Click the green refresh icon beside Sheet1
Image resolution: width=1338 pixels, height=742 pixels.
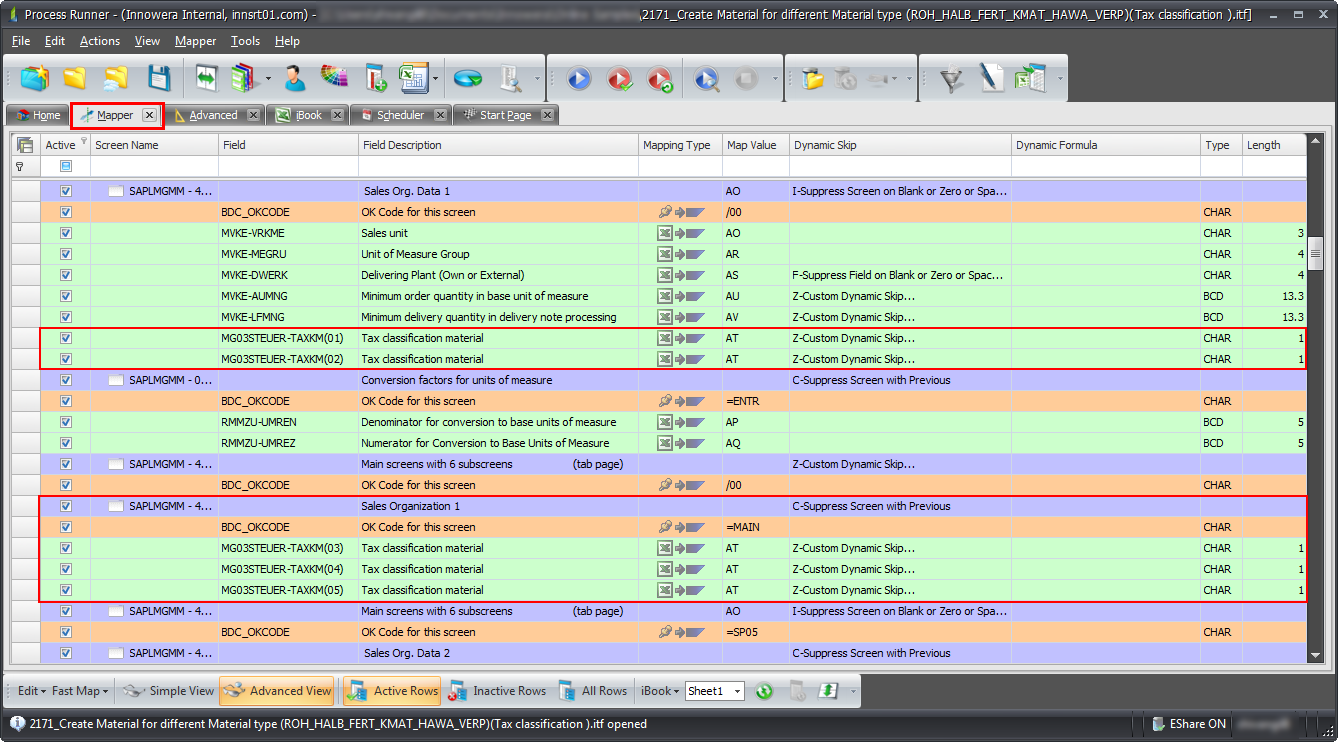(764, 691)
